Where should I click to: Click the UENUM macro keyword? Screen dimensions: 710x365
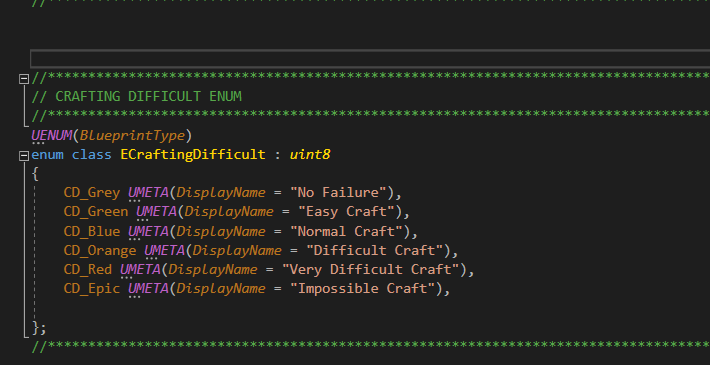click(52, 135)
